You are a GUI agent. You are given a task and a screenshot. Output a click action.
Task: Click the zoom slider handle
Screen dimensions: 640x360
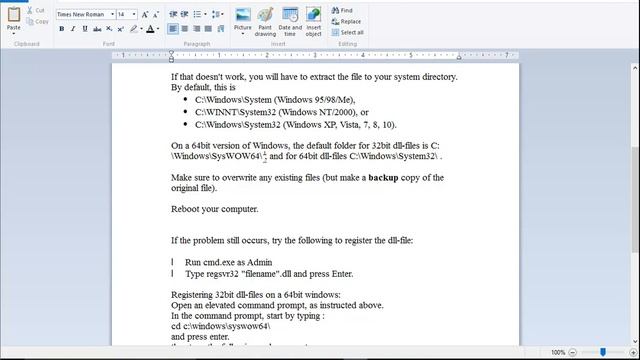click(603, 352)
